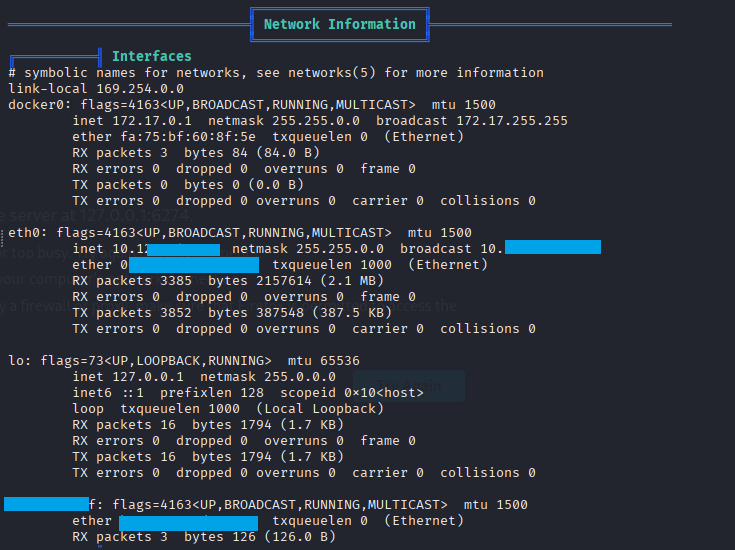The image size is (735, 550).
Task: Click the redacted eth0 broadcast address box
Action: tap(552, 247)
